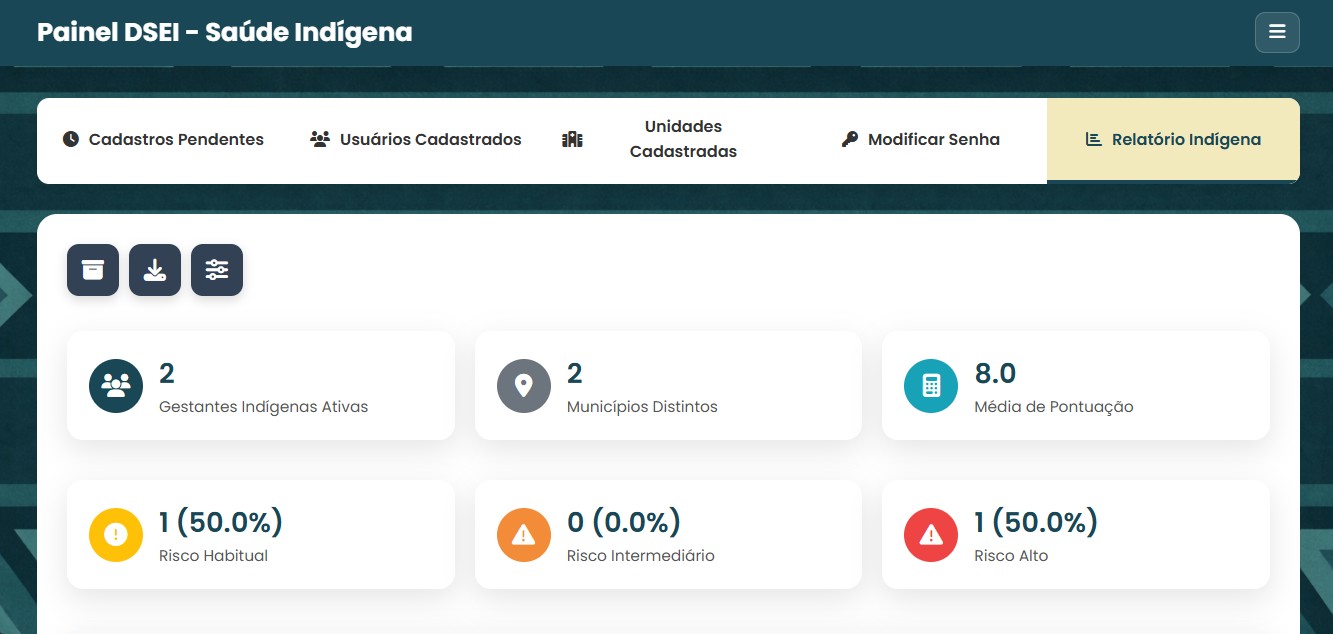The width and height of the screenshot is (1333, 634).
Task: Click the Risco Intermediário label
Action: [641, 556]
